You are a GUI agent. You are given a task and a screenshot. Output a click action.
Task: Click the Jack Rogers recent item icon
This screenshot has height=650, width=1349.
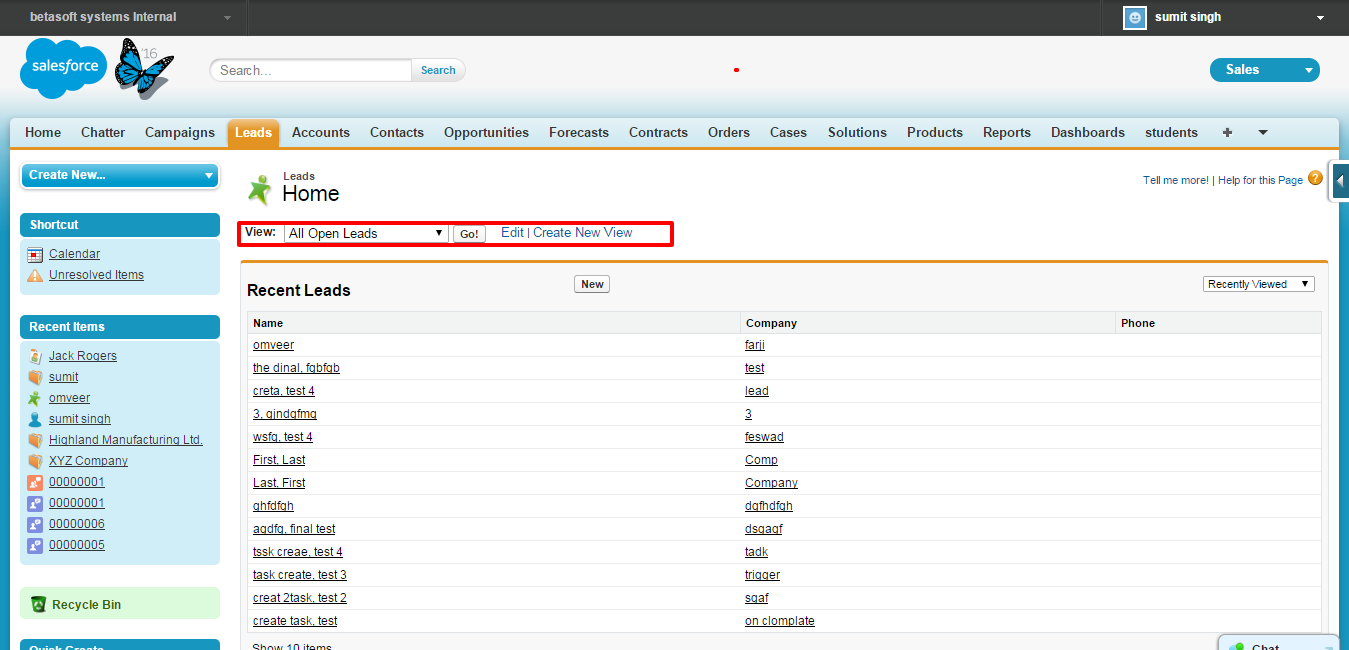[x=35, y=356]
